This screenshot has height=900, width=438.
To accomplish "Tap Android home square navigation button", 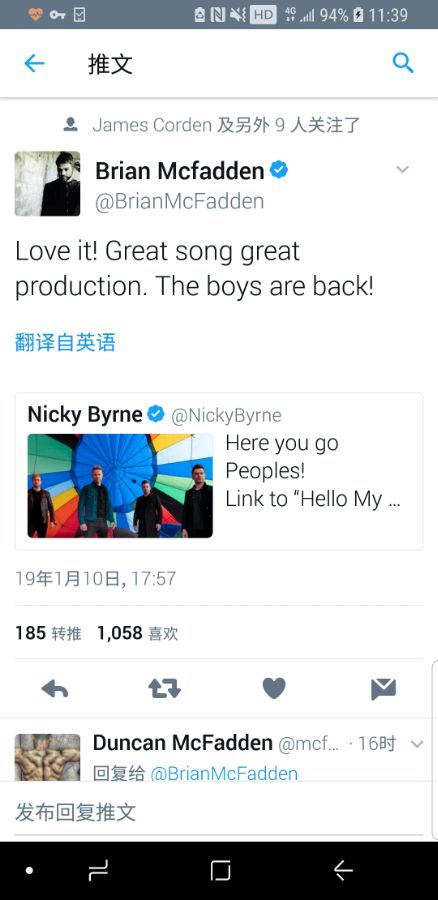I will (220, 871).
